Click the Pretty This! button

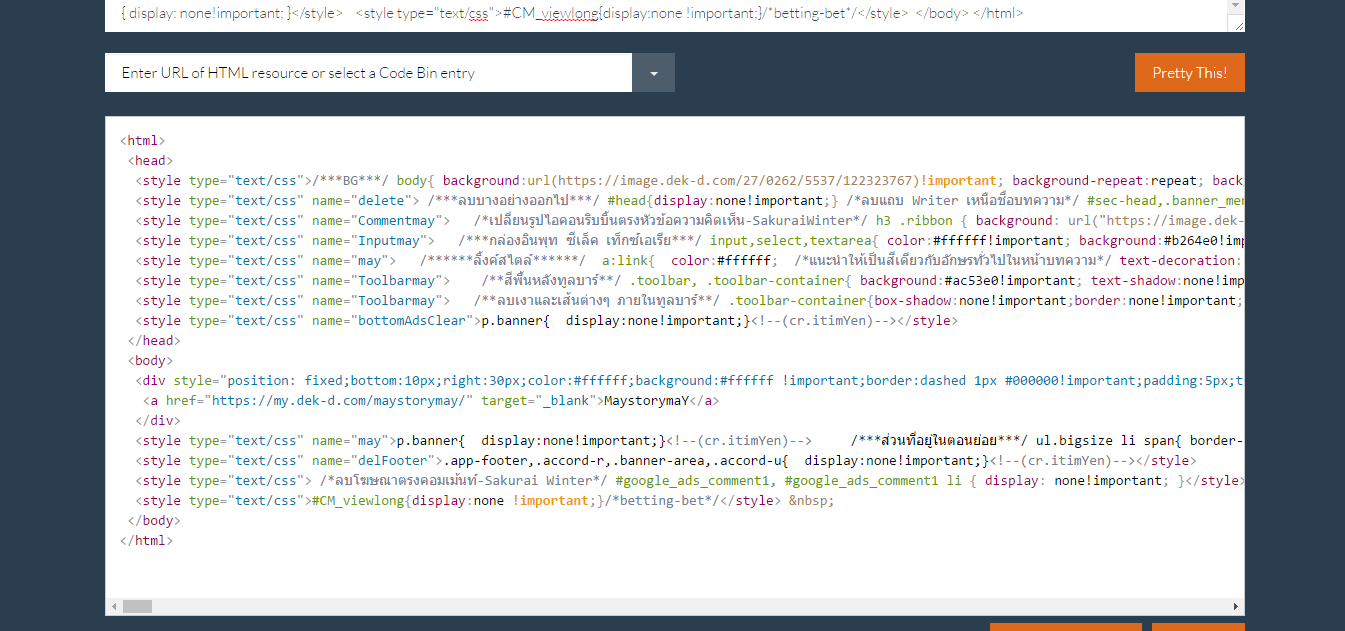(1189, 73)
